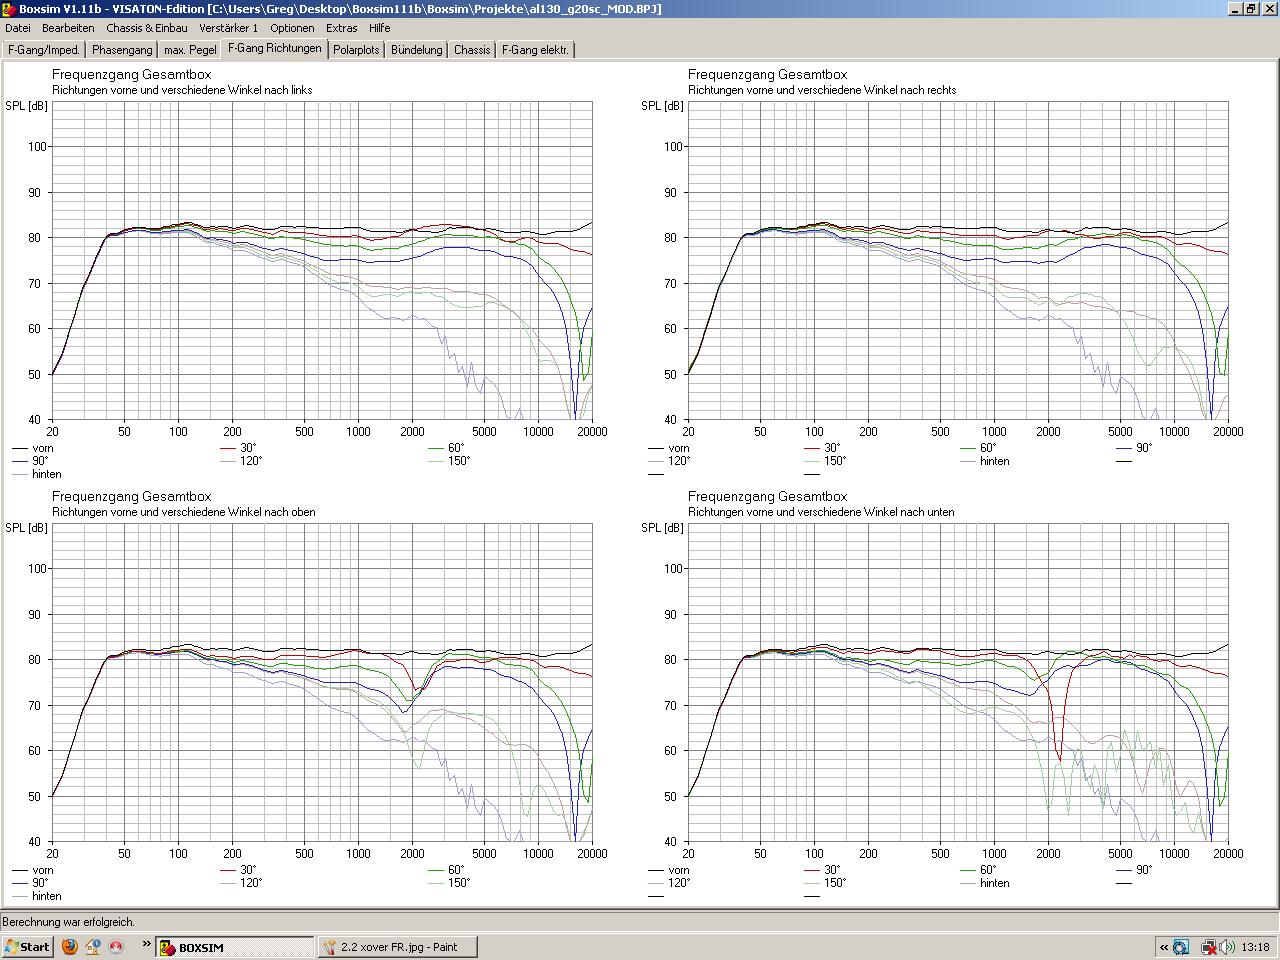Select the F-Gang Richtungen tab

pyautogui.click(x=275, y=48)
